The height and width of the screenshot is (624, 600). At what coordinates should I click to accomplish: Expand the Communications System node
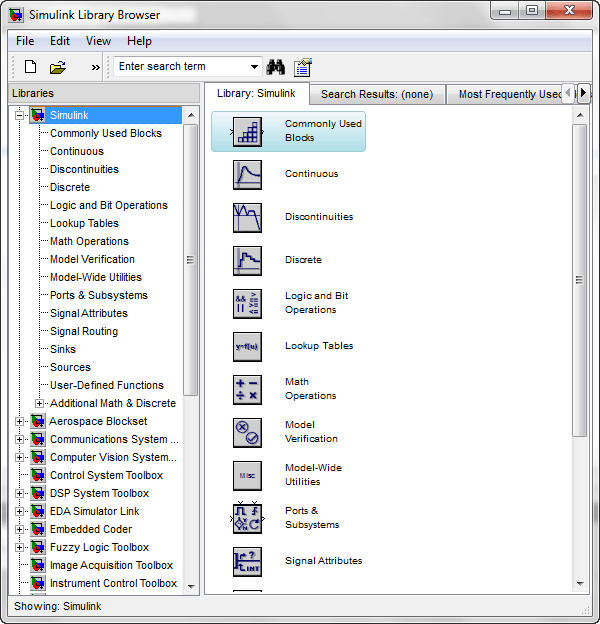pos(19,439)
